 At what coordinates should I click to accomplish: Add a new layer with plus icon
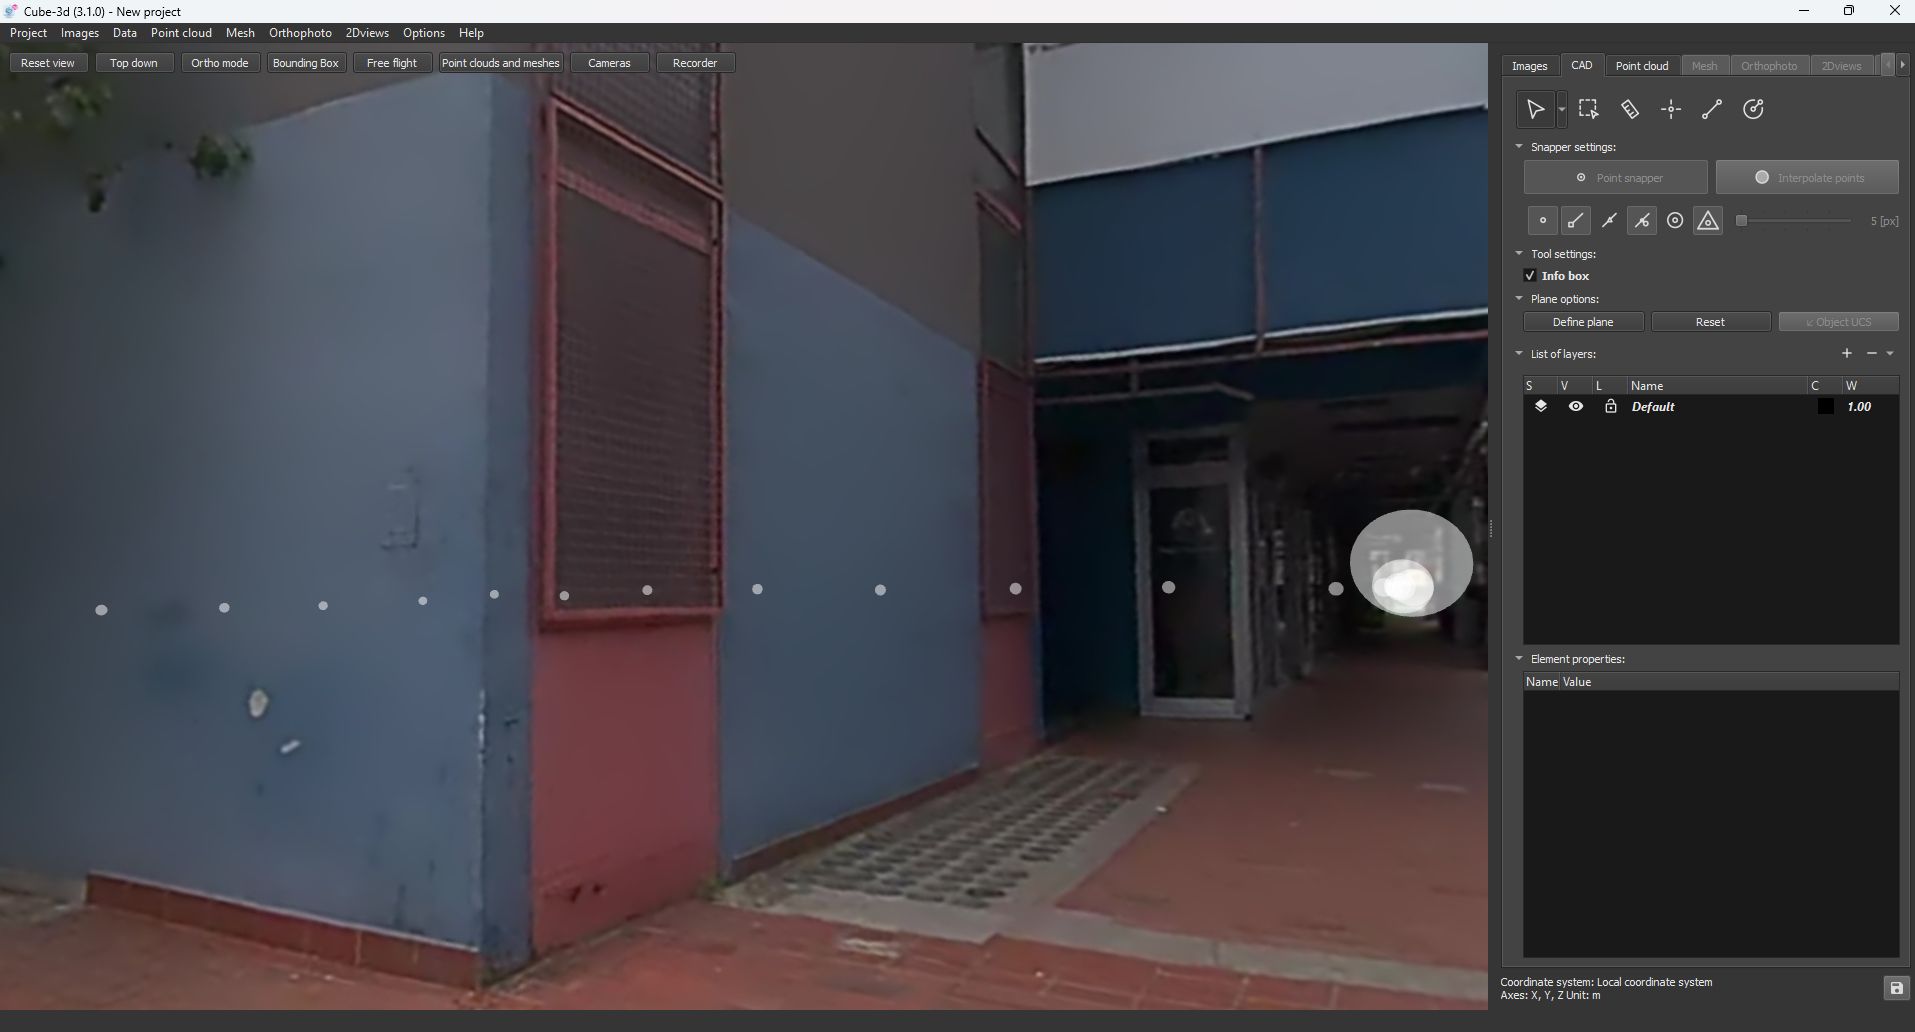pos(1847,353)
